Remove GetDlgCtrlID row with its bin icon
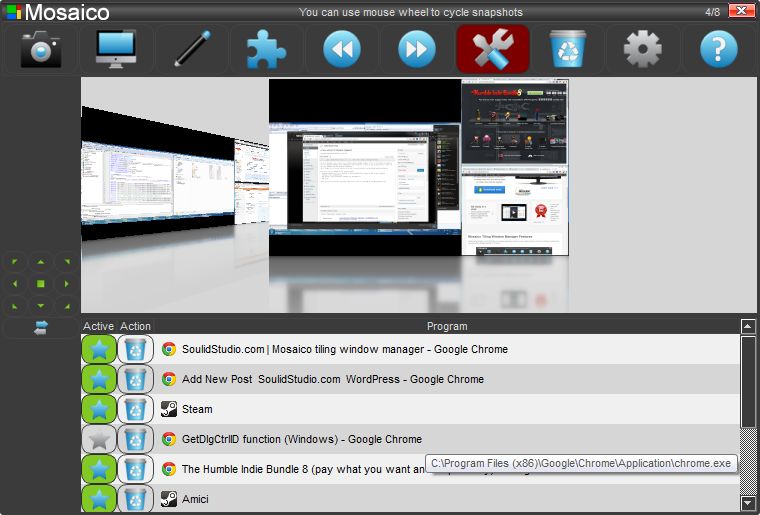 click(135, 439)
